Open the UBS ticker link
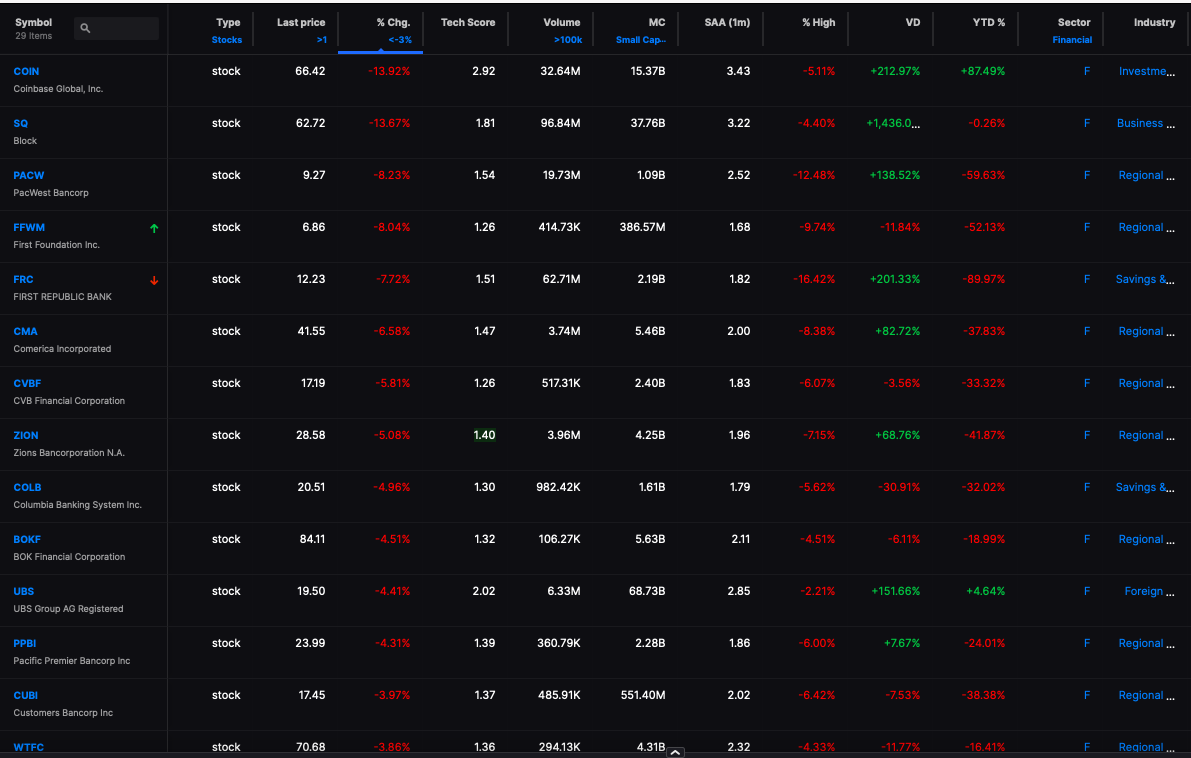The image size is (1191, 758). (x=24, y=592)
